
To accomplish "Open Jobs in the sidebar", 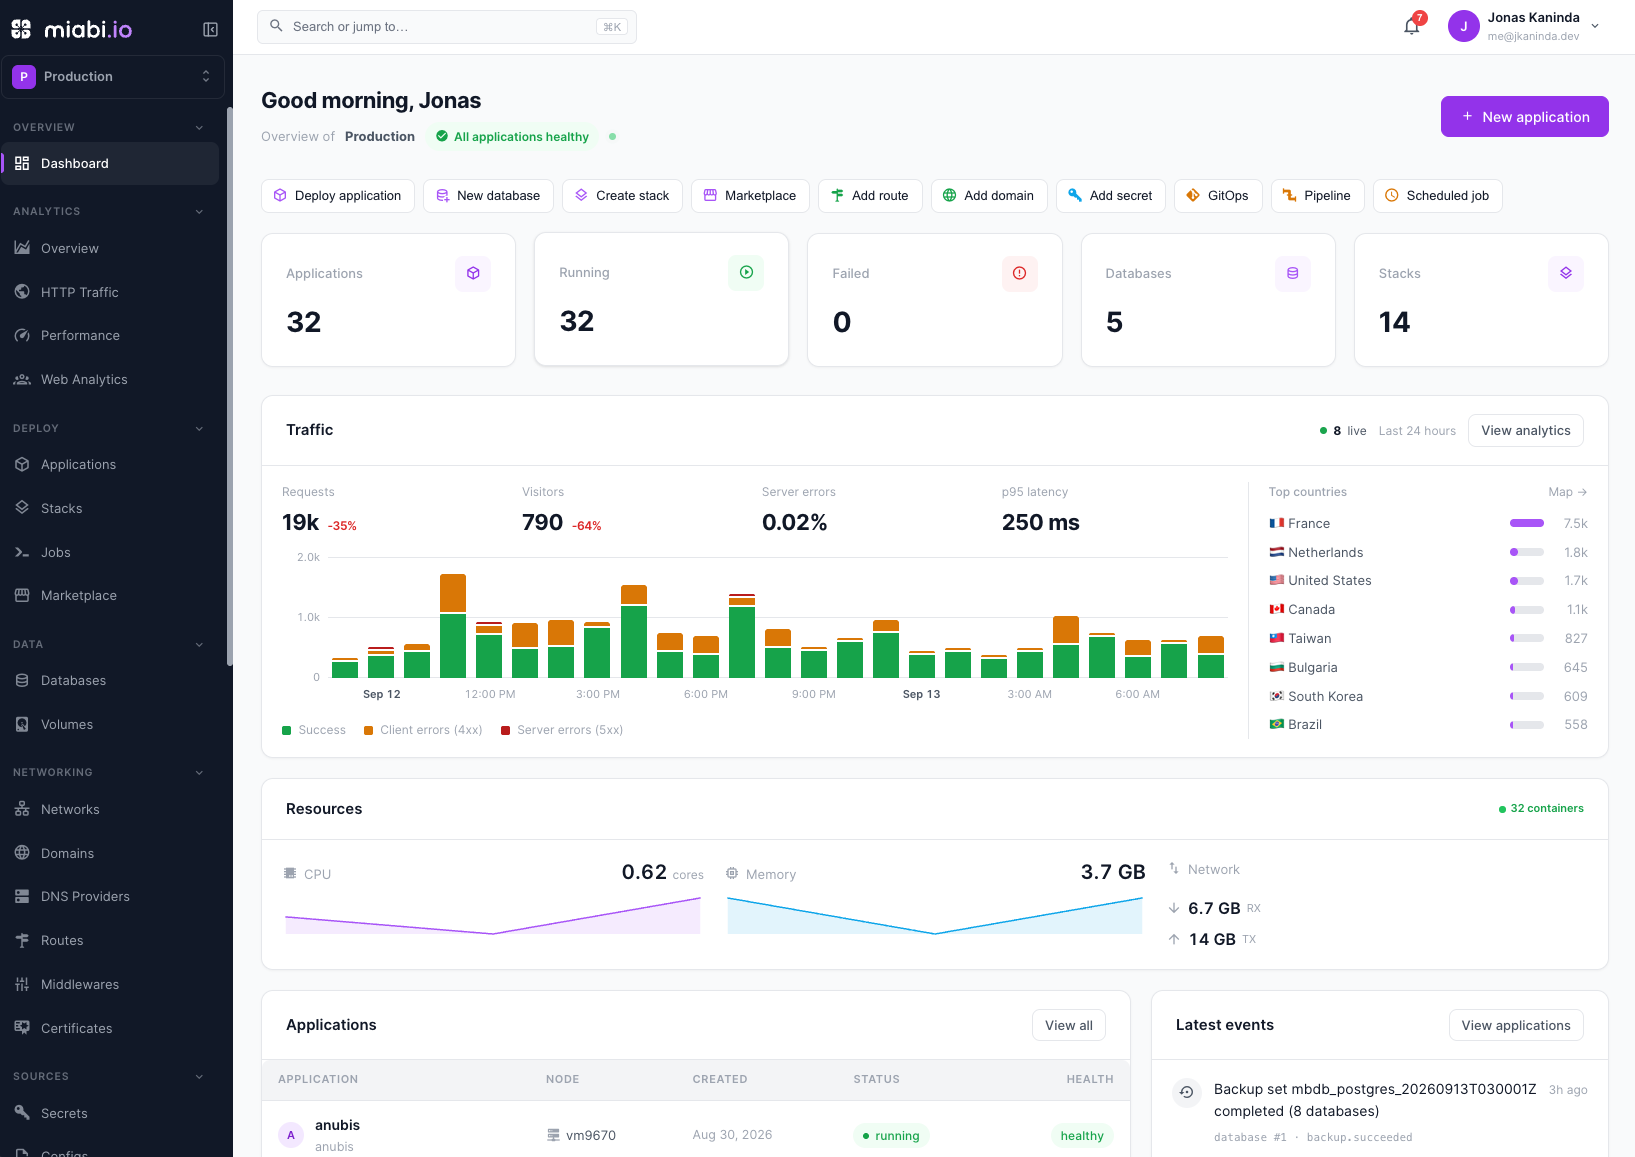I will coord(110,552).
